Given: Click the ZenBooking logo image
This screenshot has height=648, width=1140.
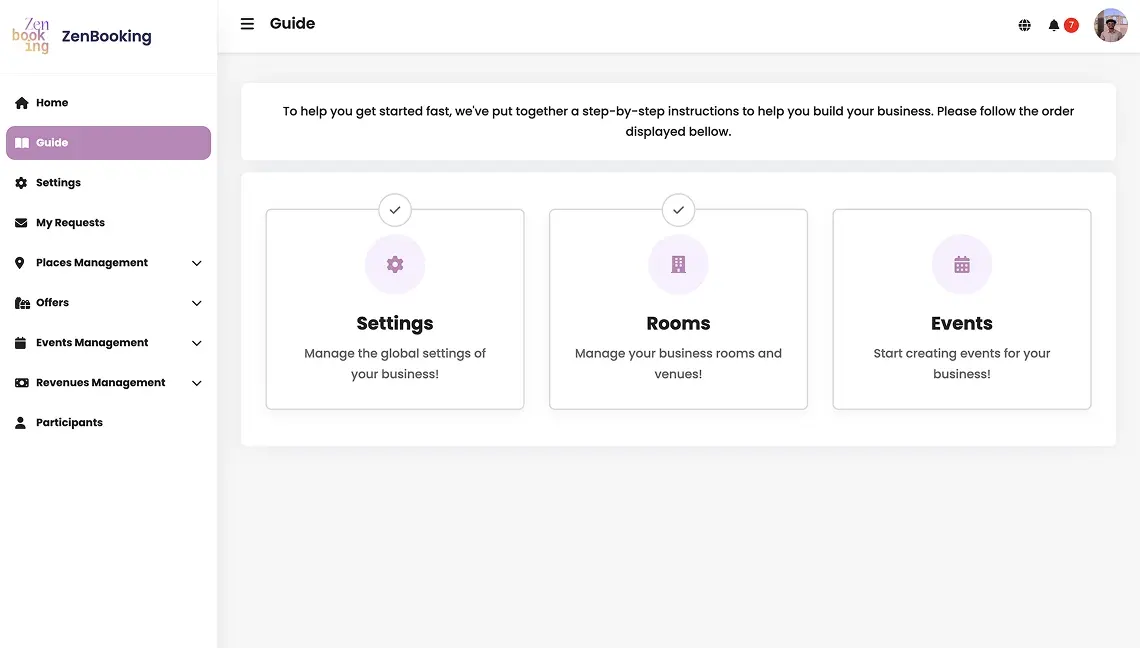Looking at the screenshot, I should pos(31,36).
